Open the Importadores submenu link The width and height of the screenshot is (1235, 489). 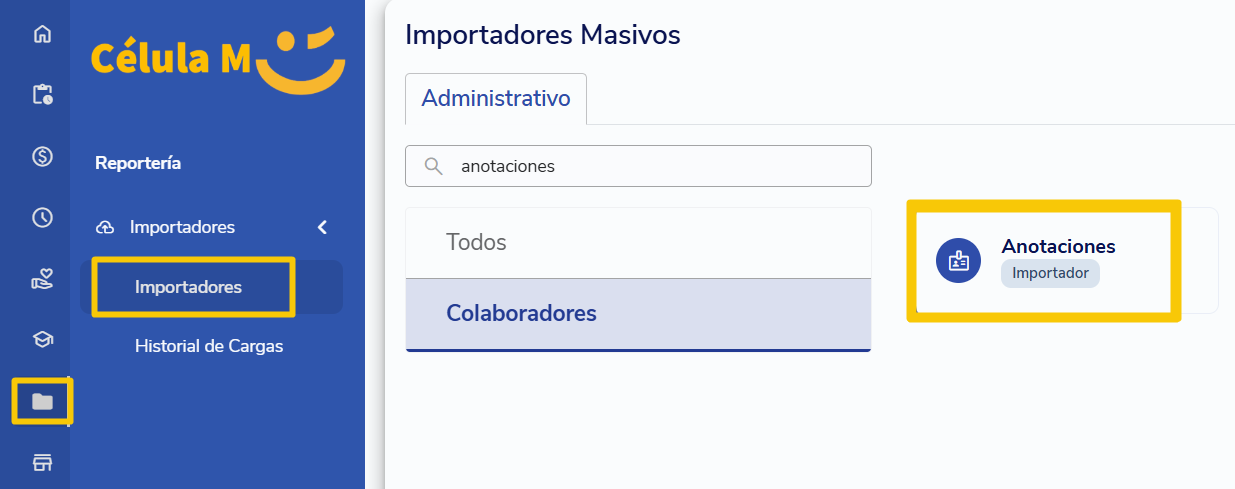[188, 287]
